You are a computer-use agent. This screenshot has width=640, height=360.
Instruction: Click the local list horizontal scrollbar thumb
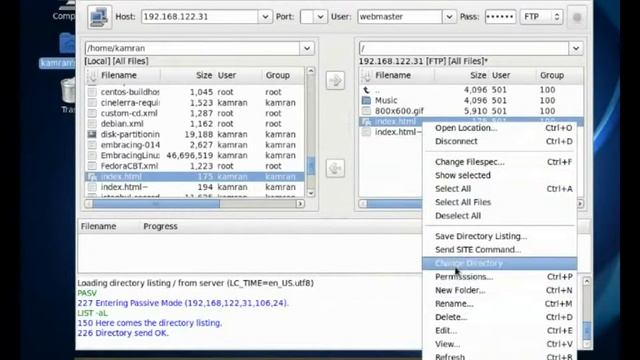tap(156, 204)
